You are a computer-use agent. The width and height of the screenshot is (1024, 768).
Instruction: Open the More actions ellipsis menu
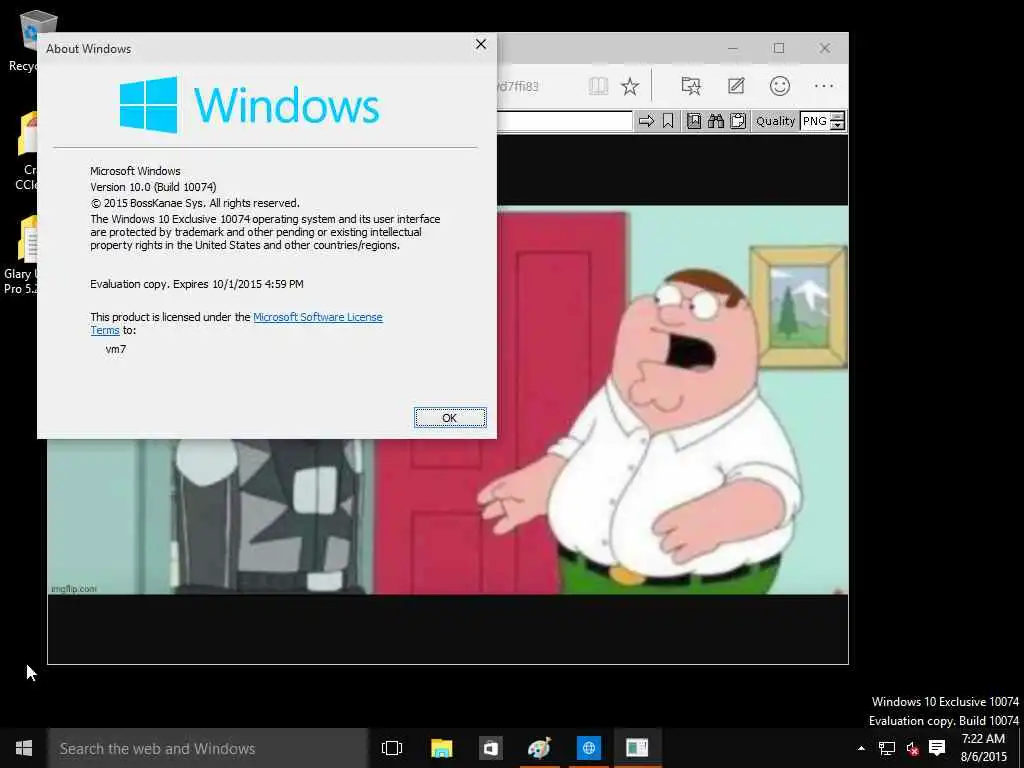point(824,86)
